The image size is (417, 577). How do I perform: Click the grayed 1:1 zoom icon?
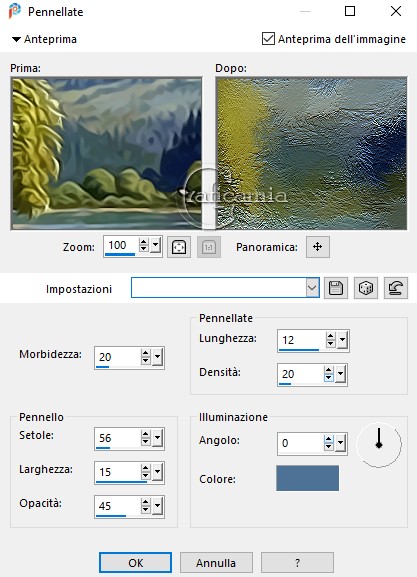(209, 247)
